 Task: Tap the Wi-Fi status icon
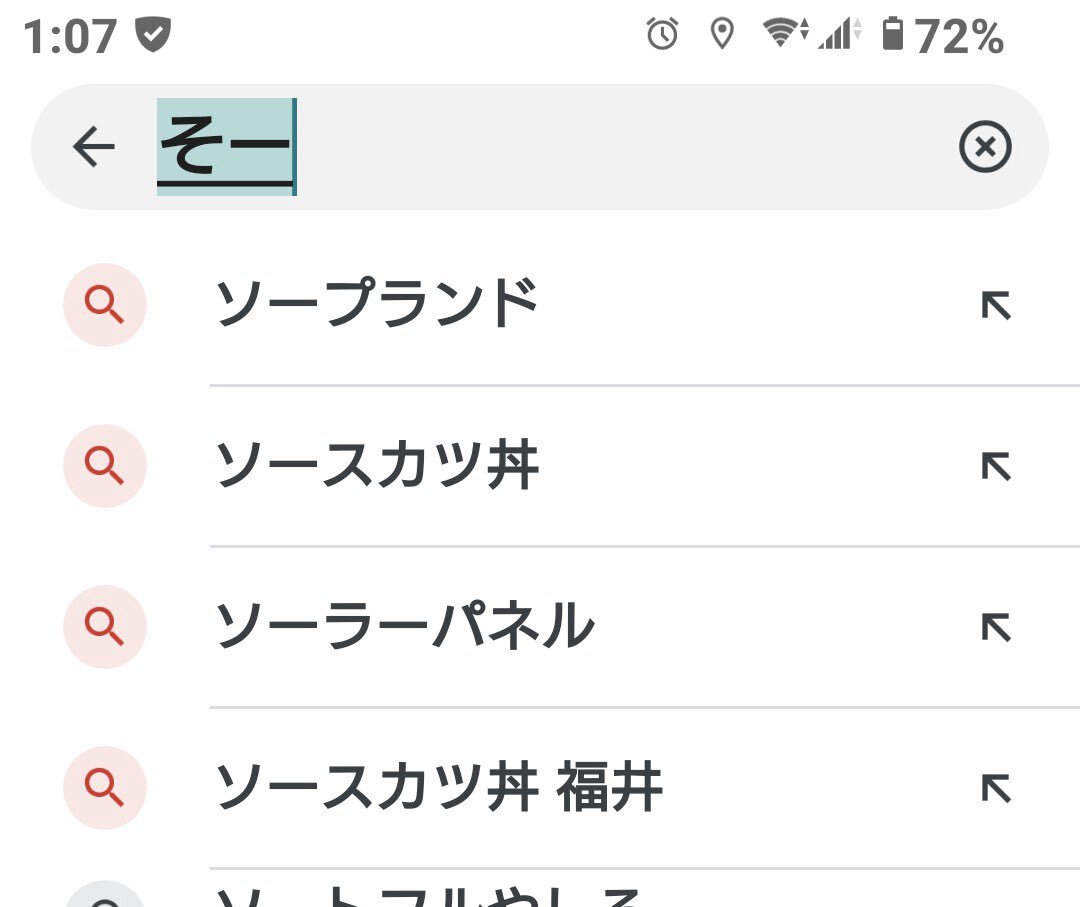tap(783, 35)
